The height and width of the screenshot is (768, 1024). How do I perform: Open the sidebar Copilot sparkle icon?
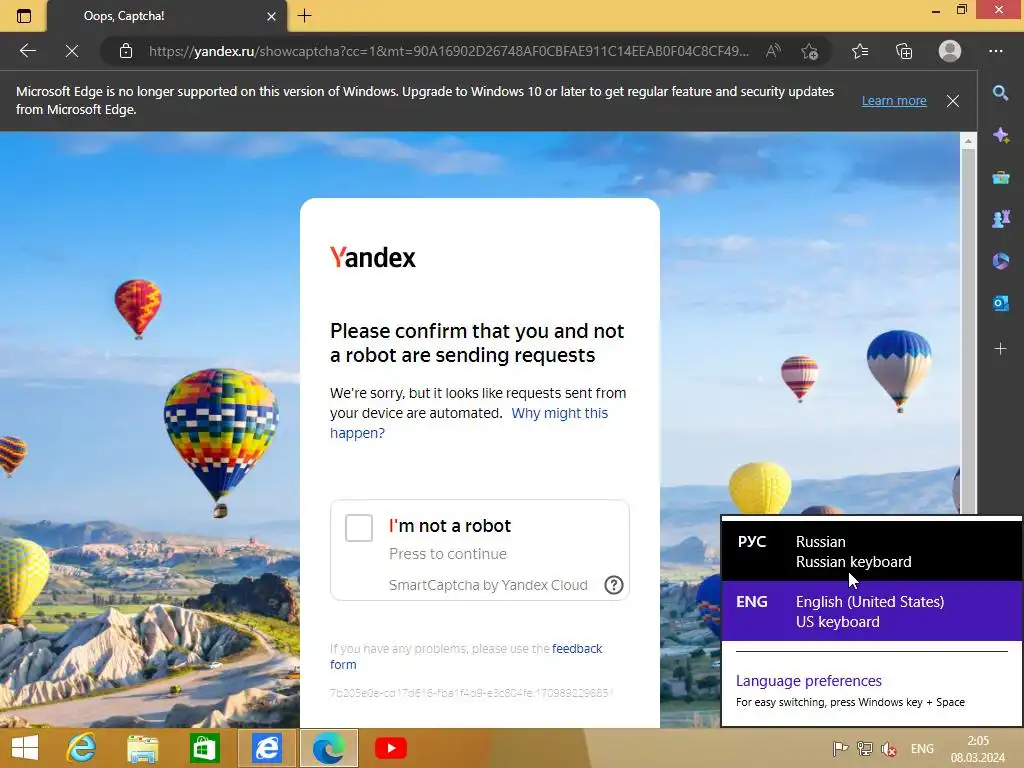[1000, 135]
